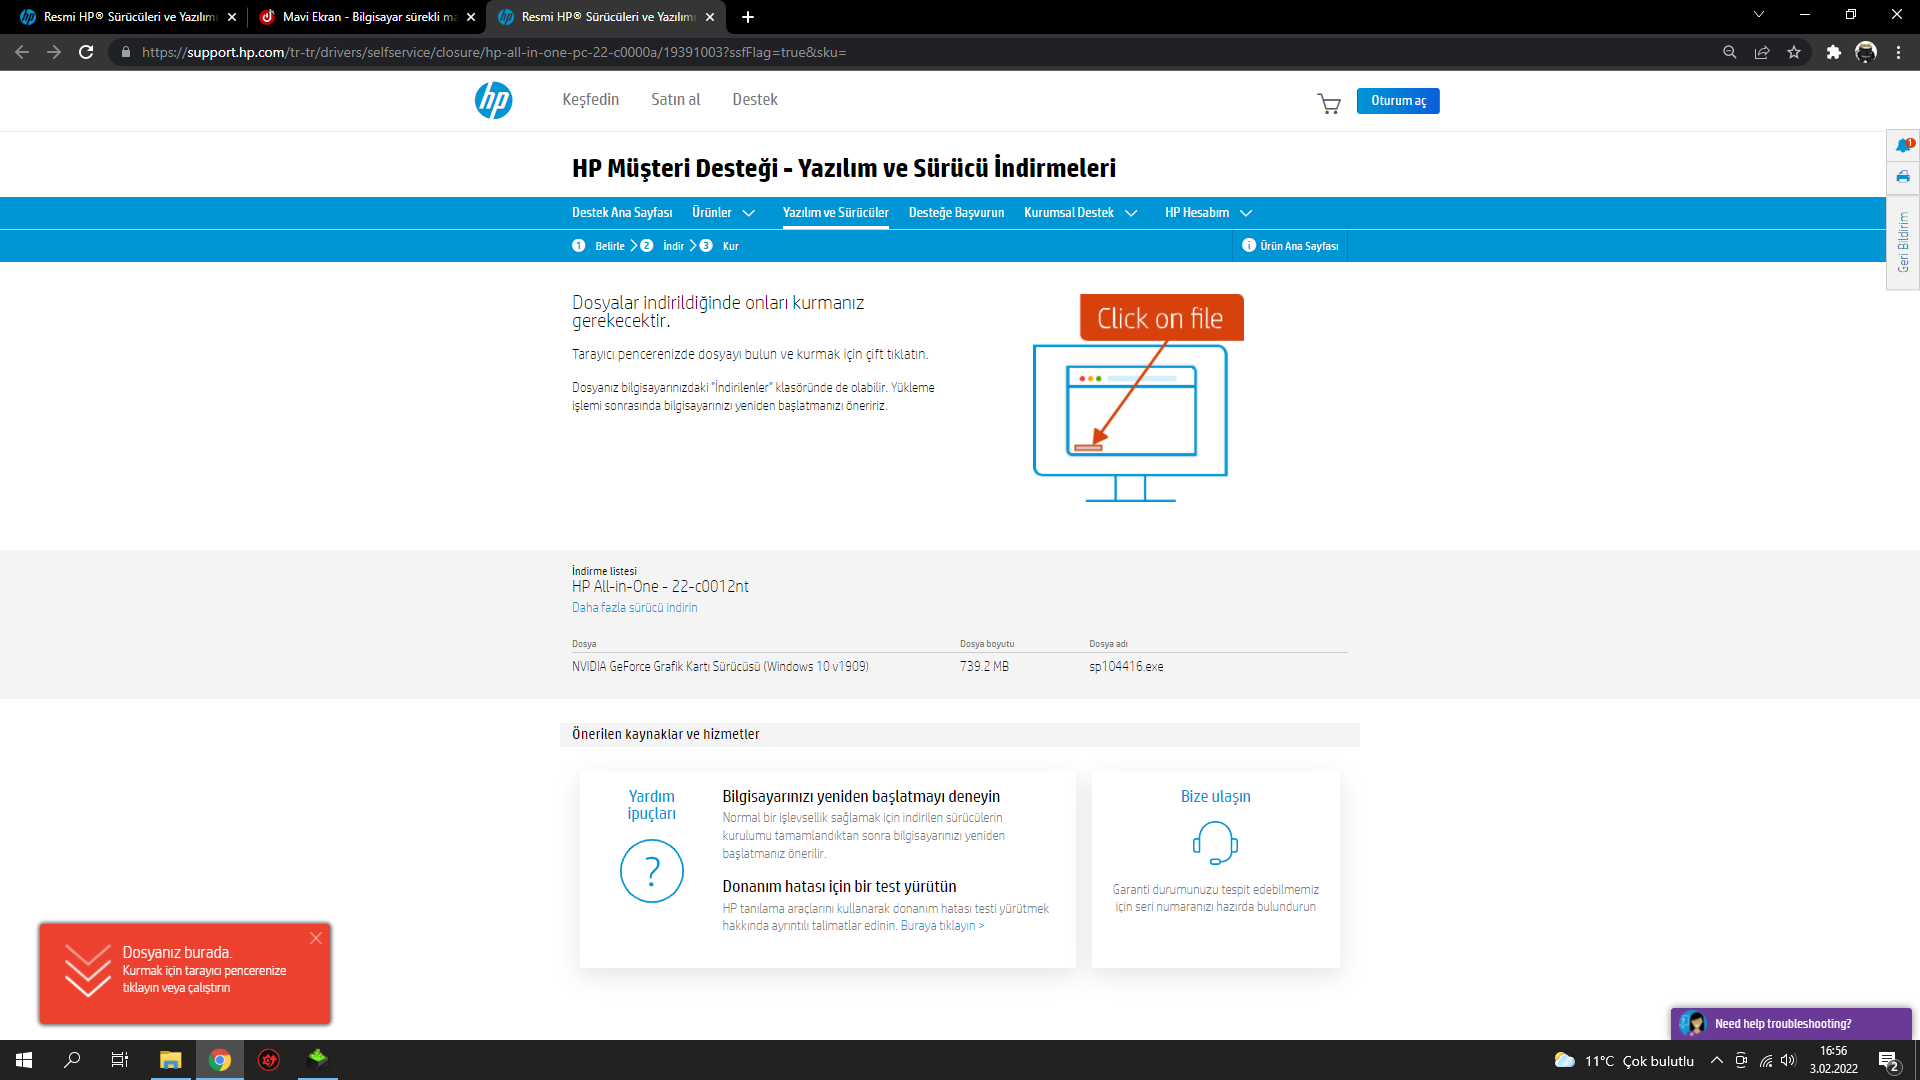Screen dimensions: 1920x1080
Task: Open Keşfedin menu
Action: pyautogui.click(x=590, y=100)
